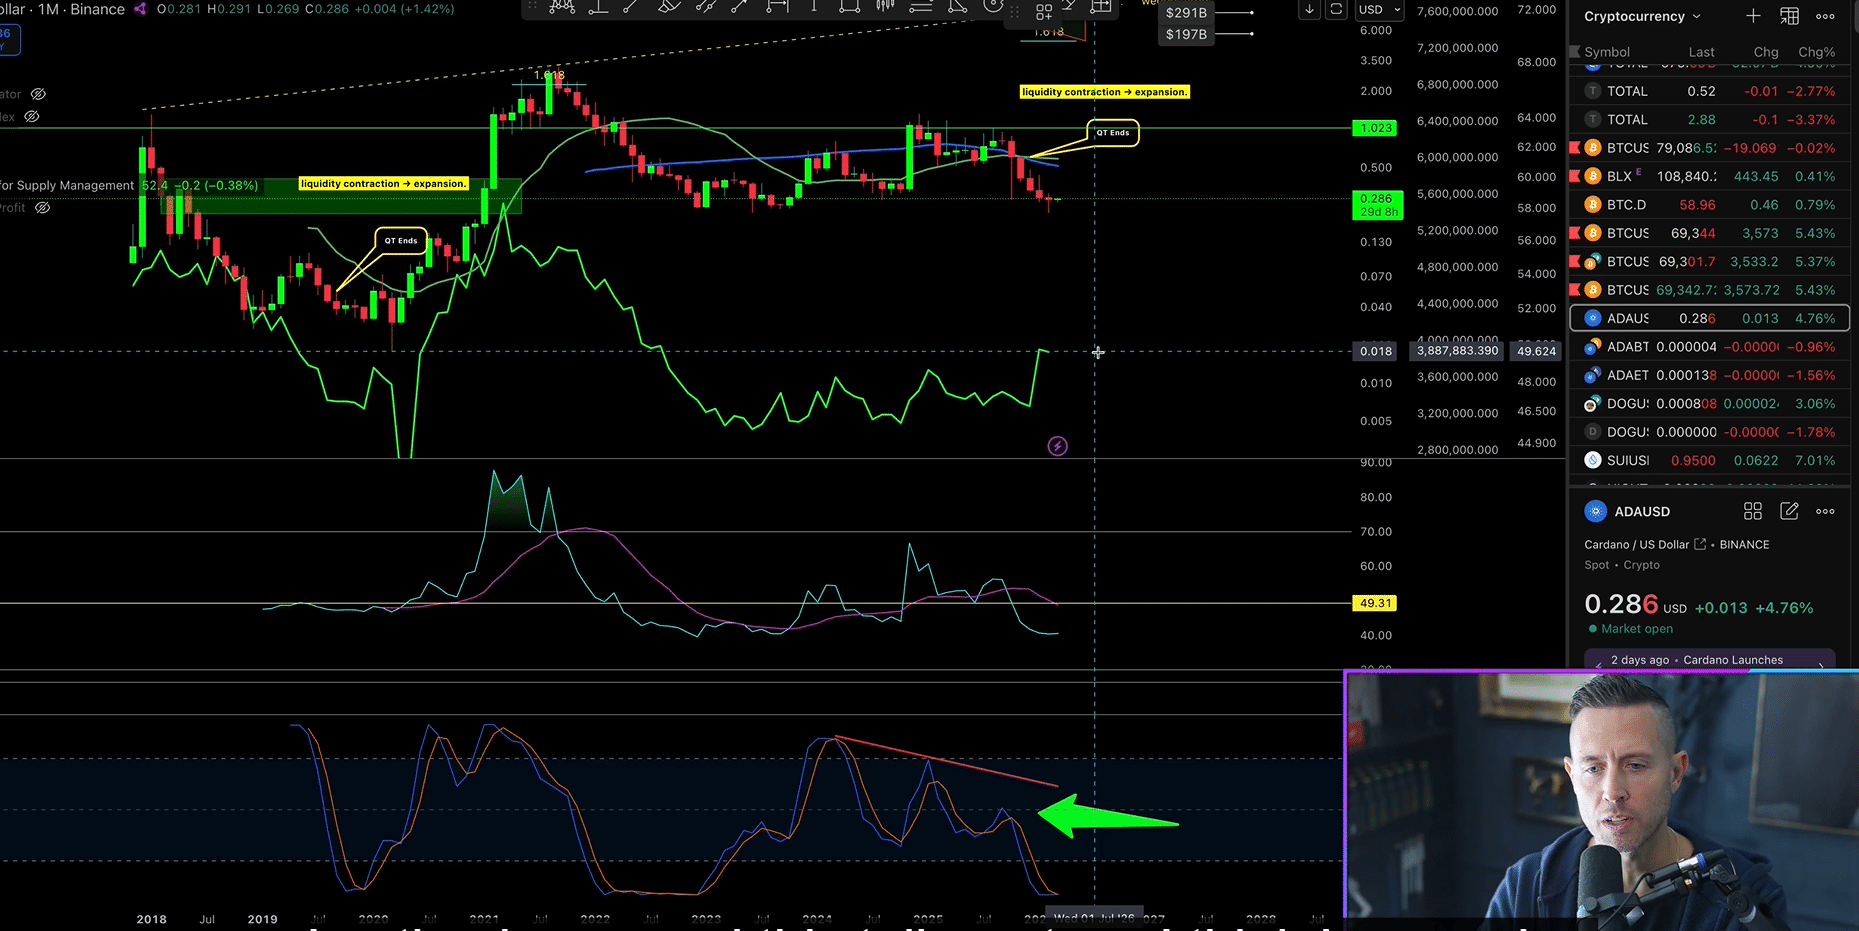1859x931 pixels.
Task: Add a symbol to the watchlist
Action: (x=1753, y=16)
